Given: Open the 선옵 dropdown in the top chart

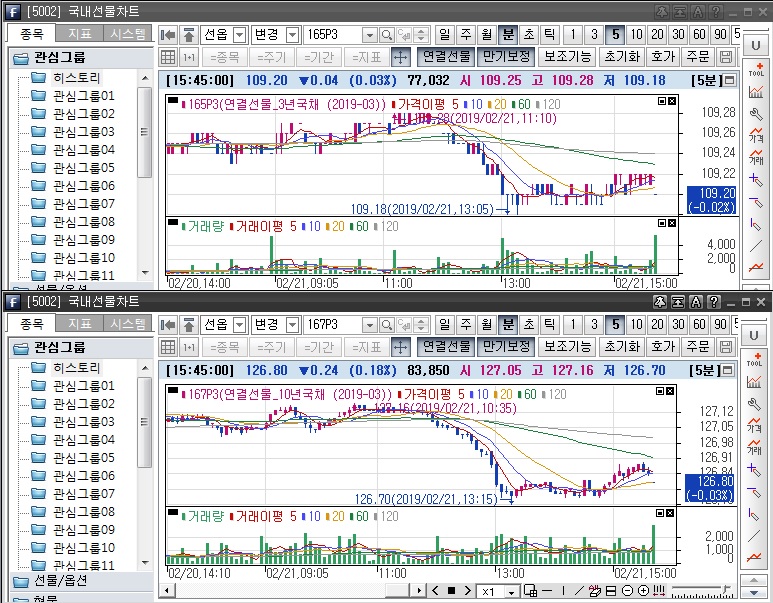Looking at the screenshot, I should tap(239, 35).
